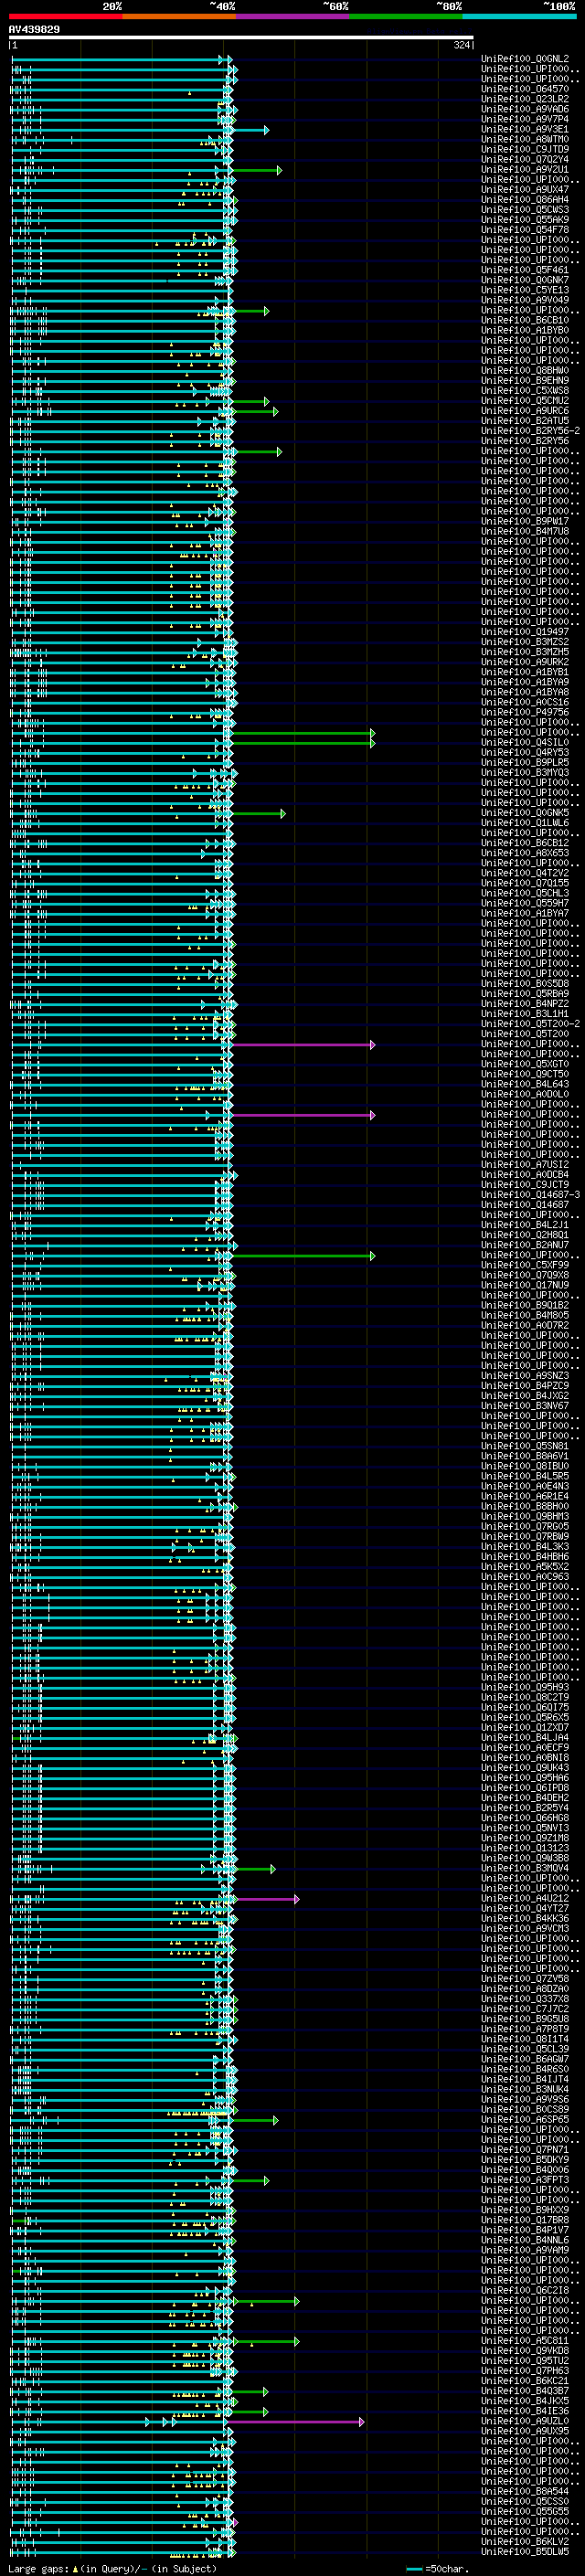
Task: Select the UniRef100_C5XF99 label
Action: point(524,1265)
